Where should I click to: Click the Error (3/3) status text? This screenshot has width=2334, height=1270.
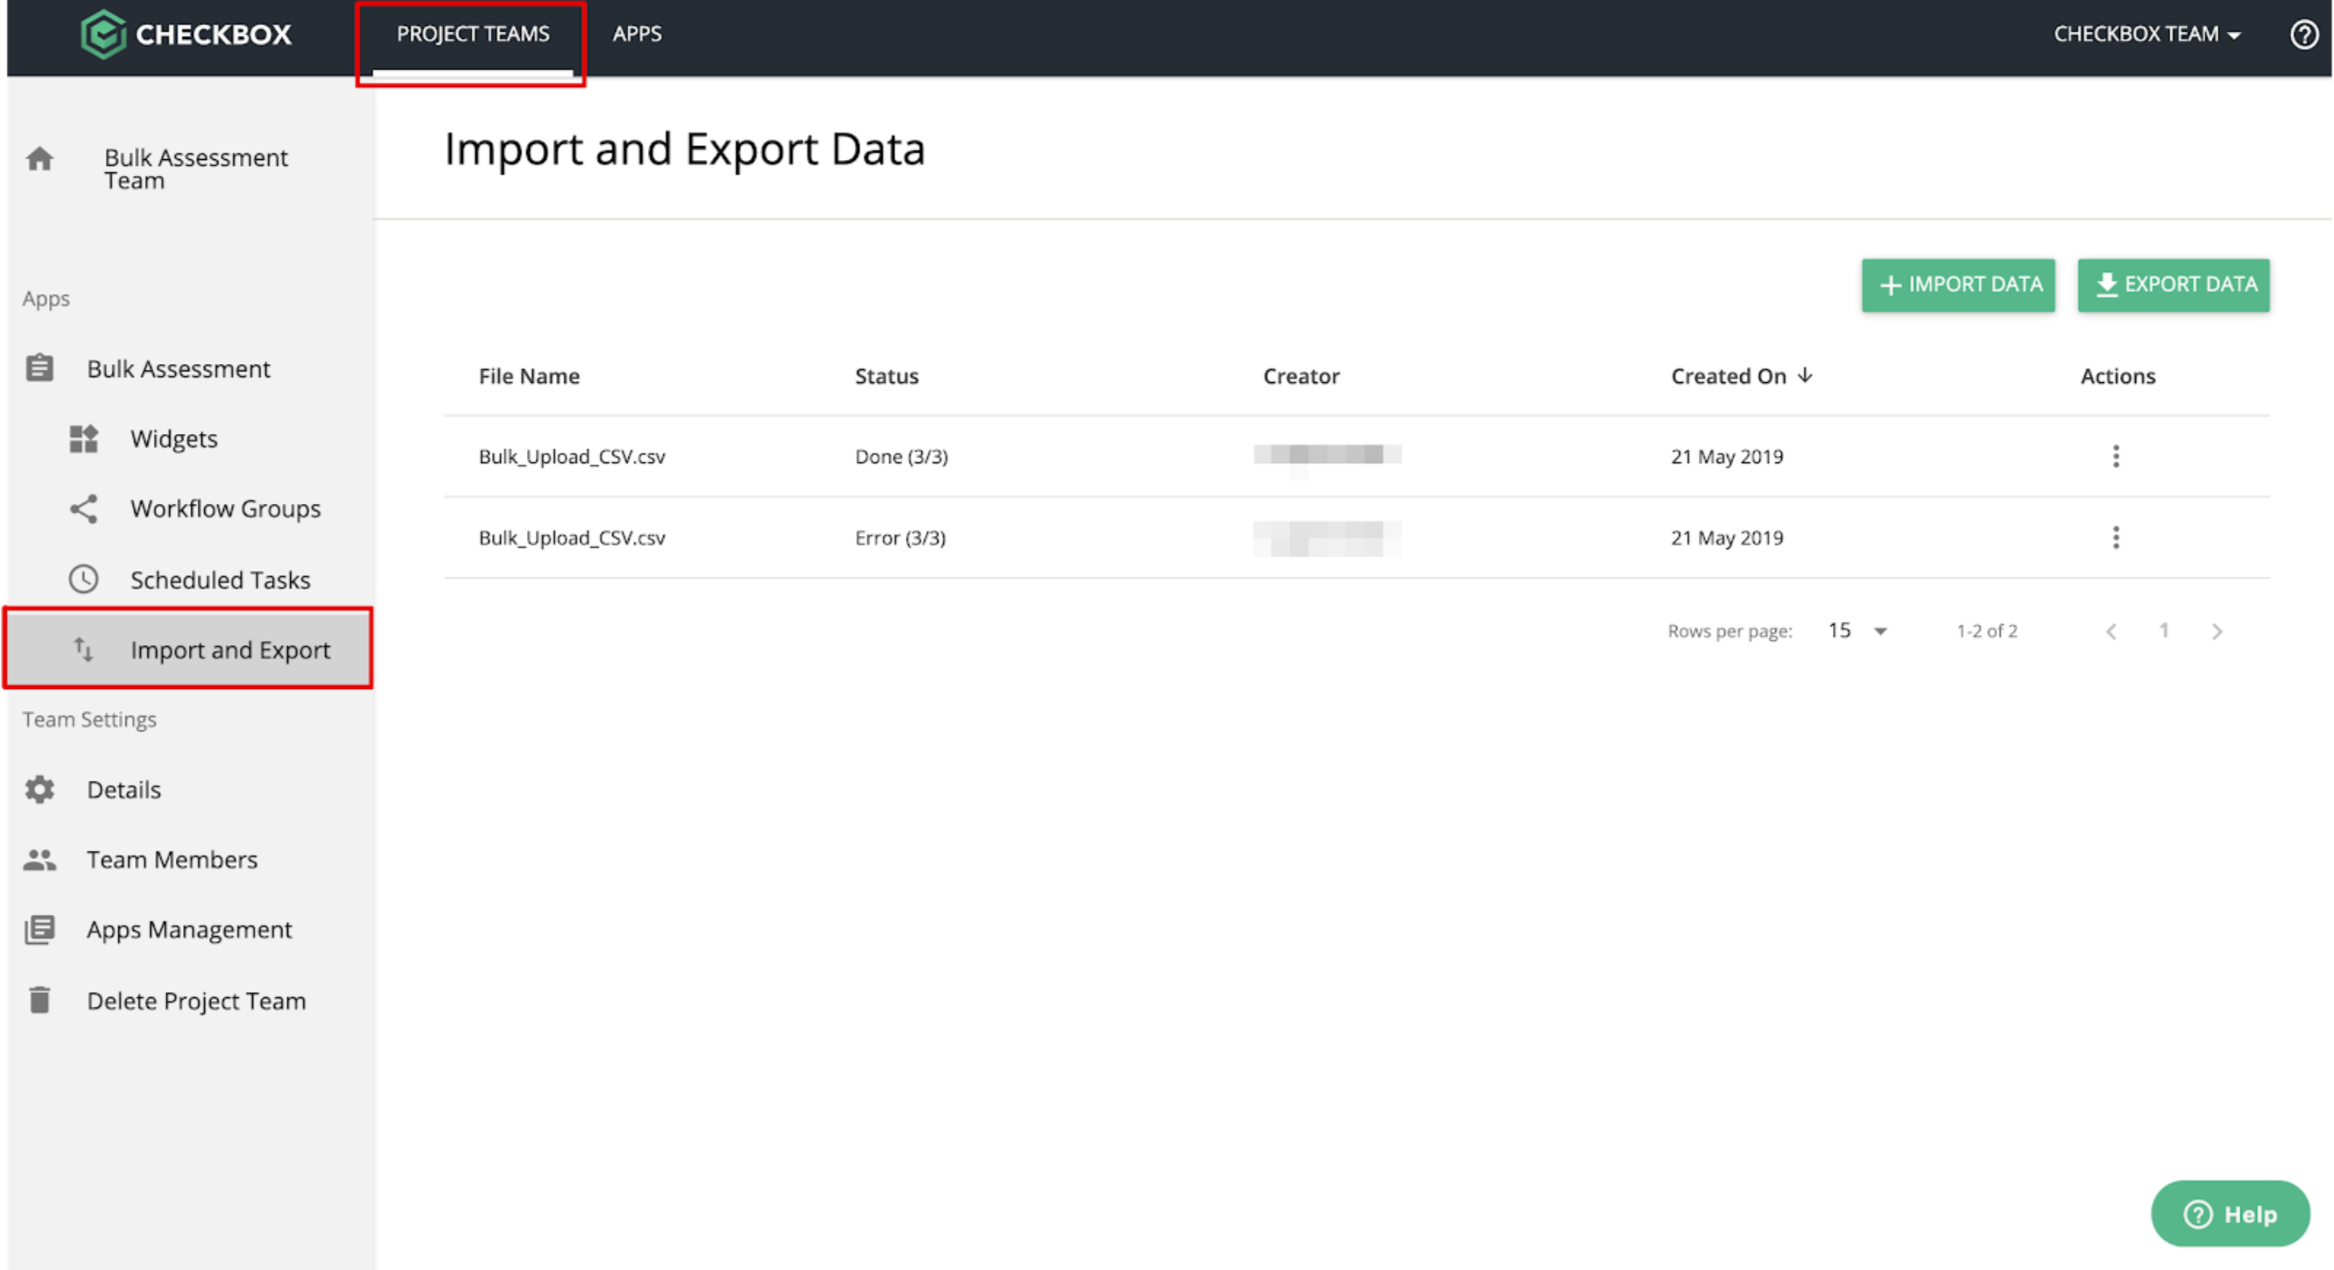pos(900,538)
